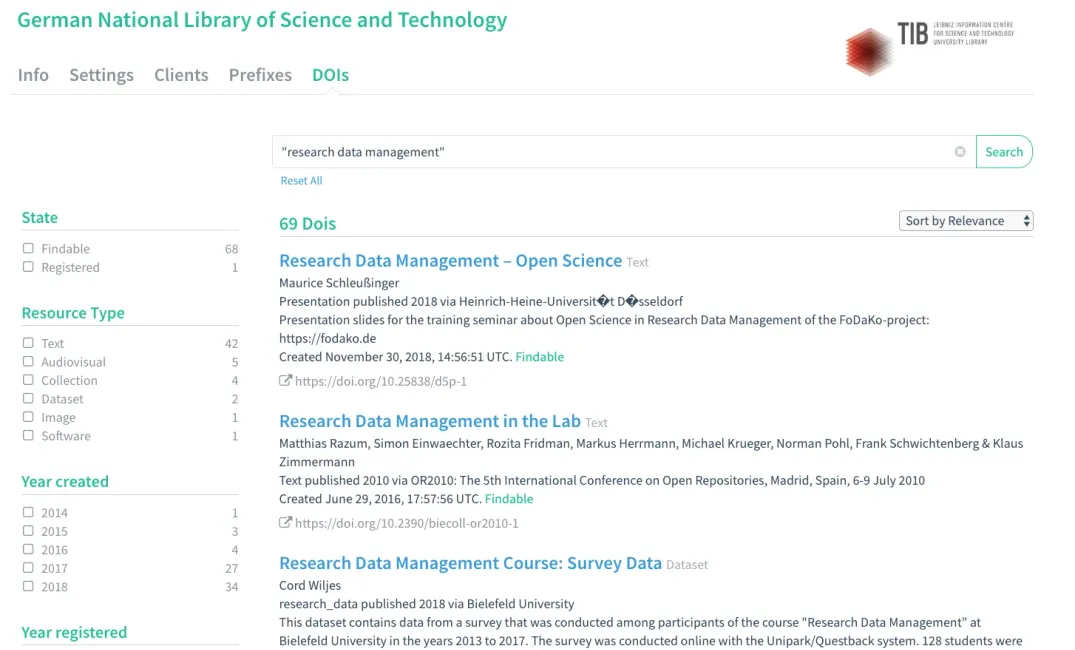This screenshot has width=1075, height=650.
Task: Go to the Settings tab
Action: (x=101, y=75)
